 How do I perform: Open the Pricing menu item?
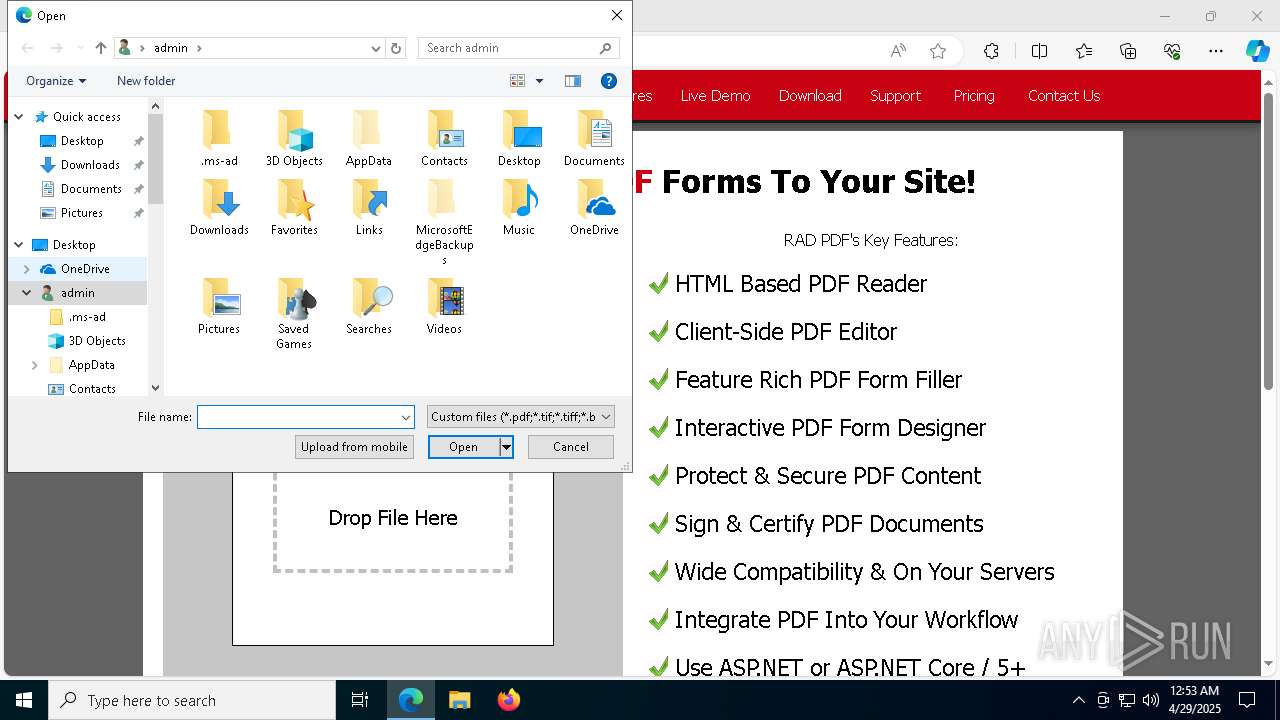click(974, 96)
